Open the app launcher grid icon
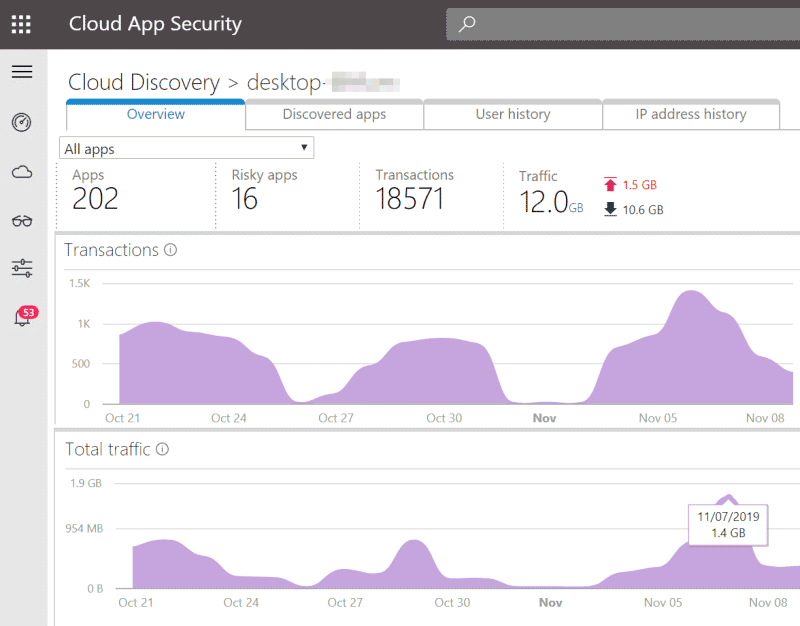The width and height of the screenshot is (800, 626). point(21,24)
